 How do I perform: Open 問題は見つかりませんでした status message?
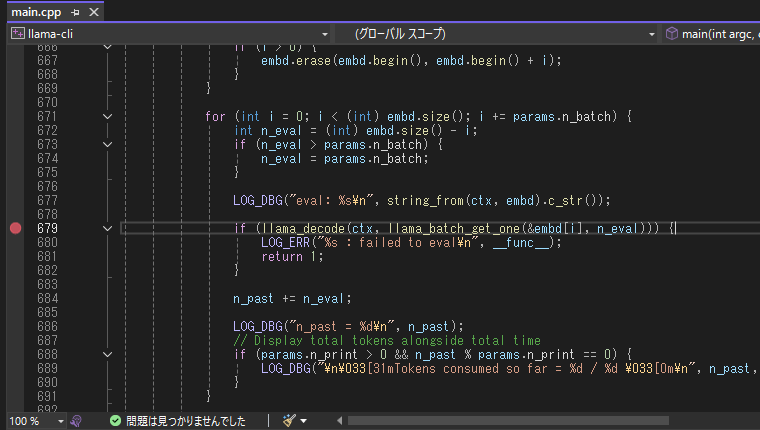click(x=186, y=421)
